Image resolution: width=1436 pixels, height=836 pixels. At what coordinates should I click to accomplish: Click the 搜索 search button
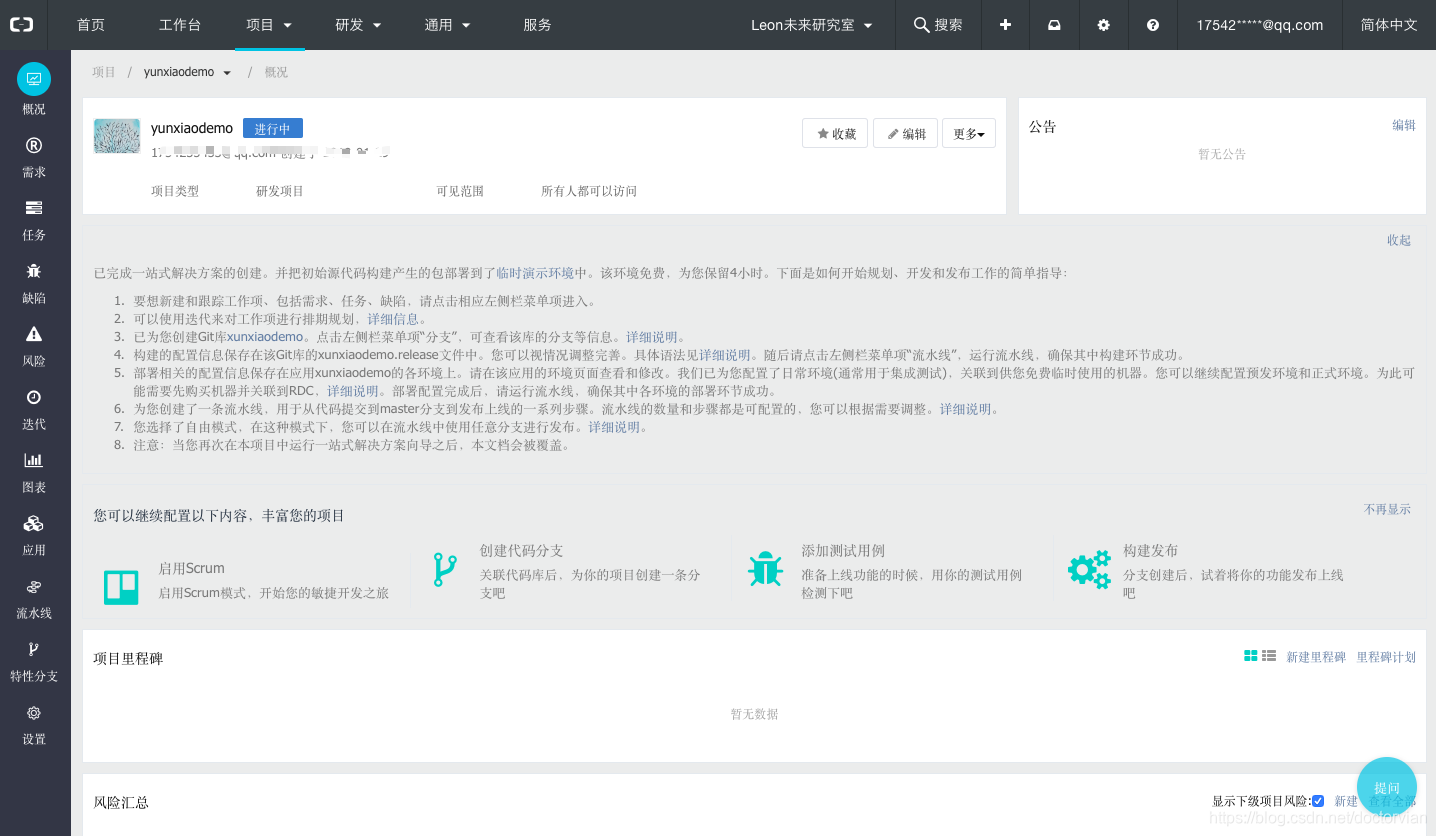click(938, 25)
